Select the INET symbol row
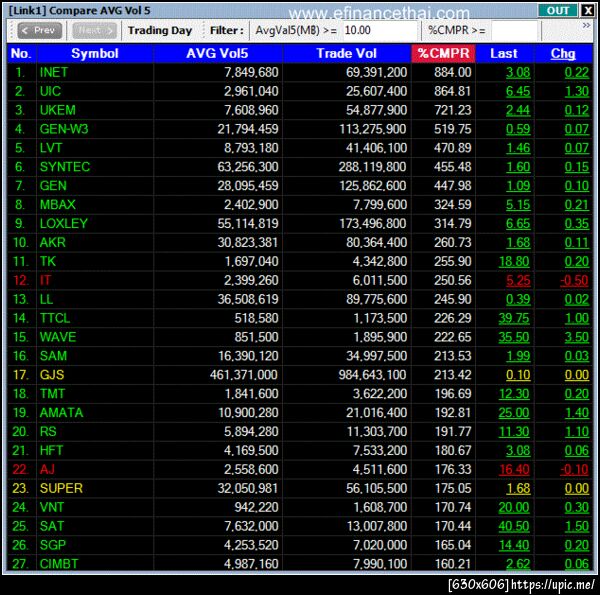The height and width of the screenshot is (595, 600). tap(300, 72)
